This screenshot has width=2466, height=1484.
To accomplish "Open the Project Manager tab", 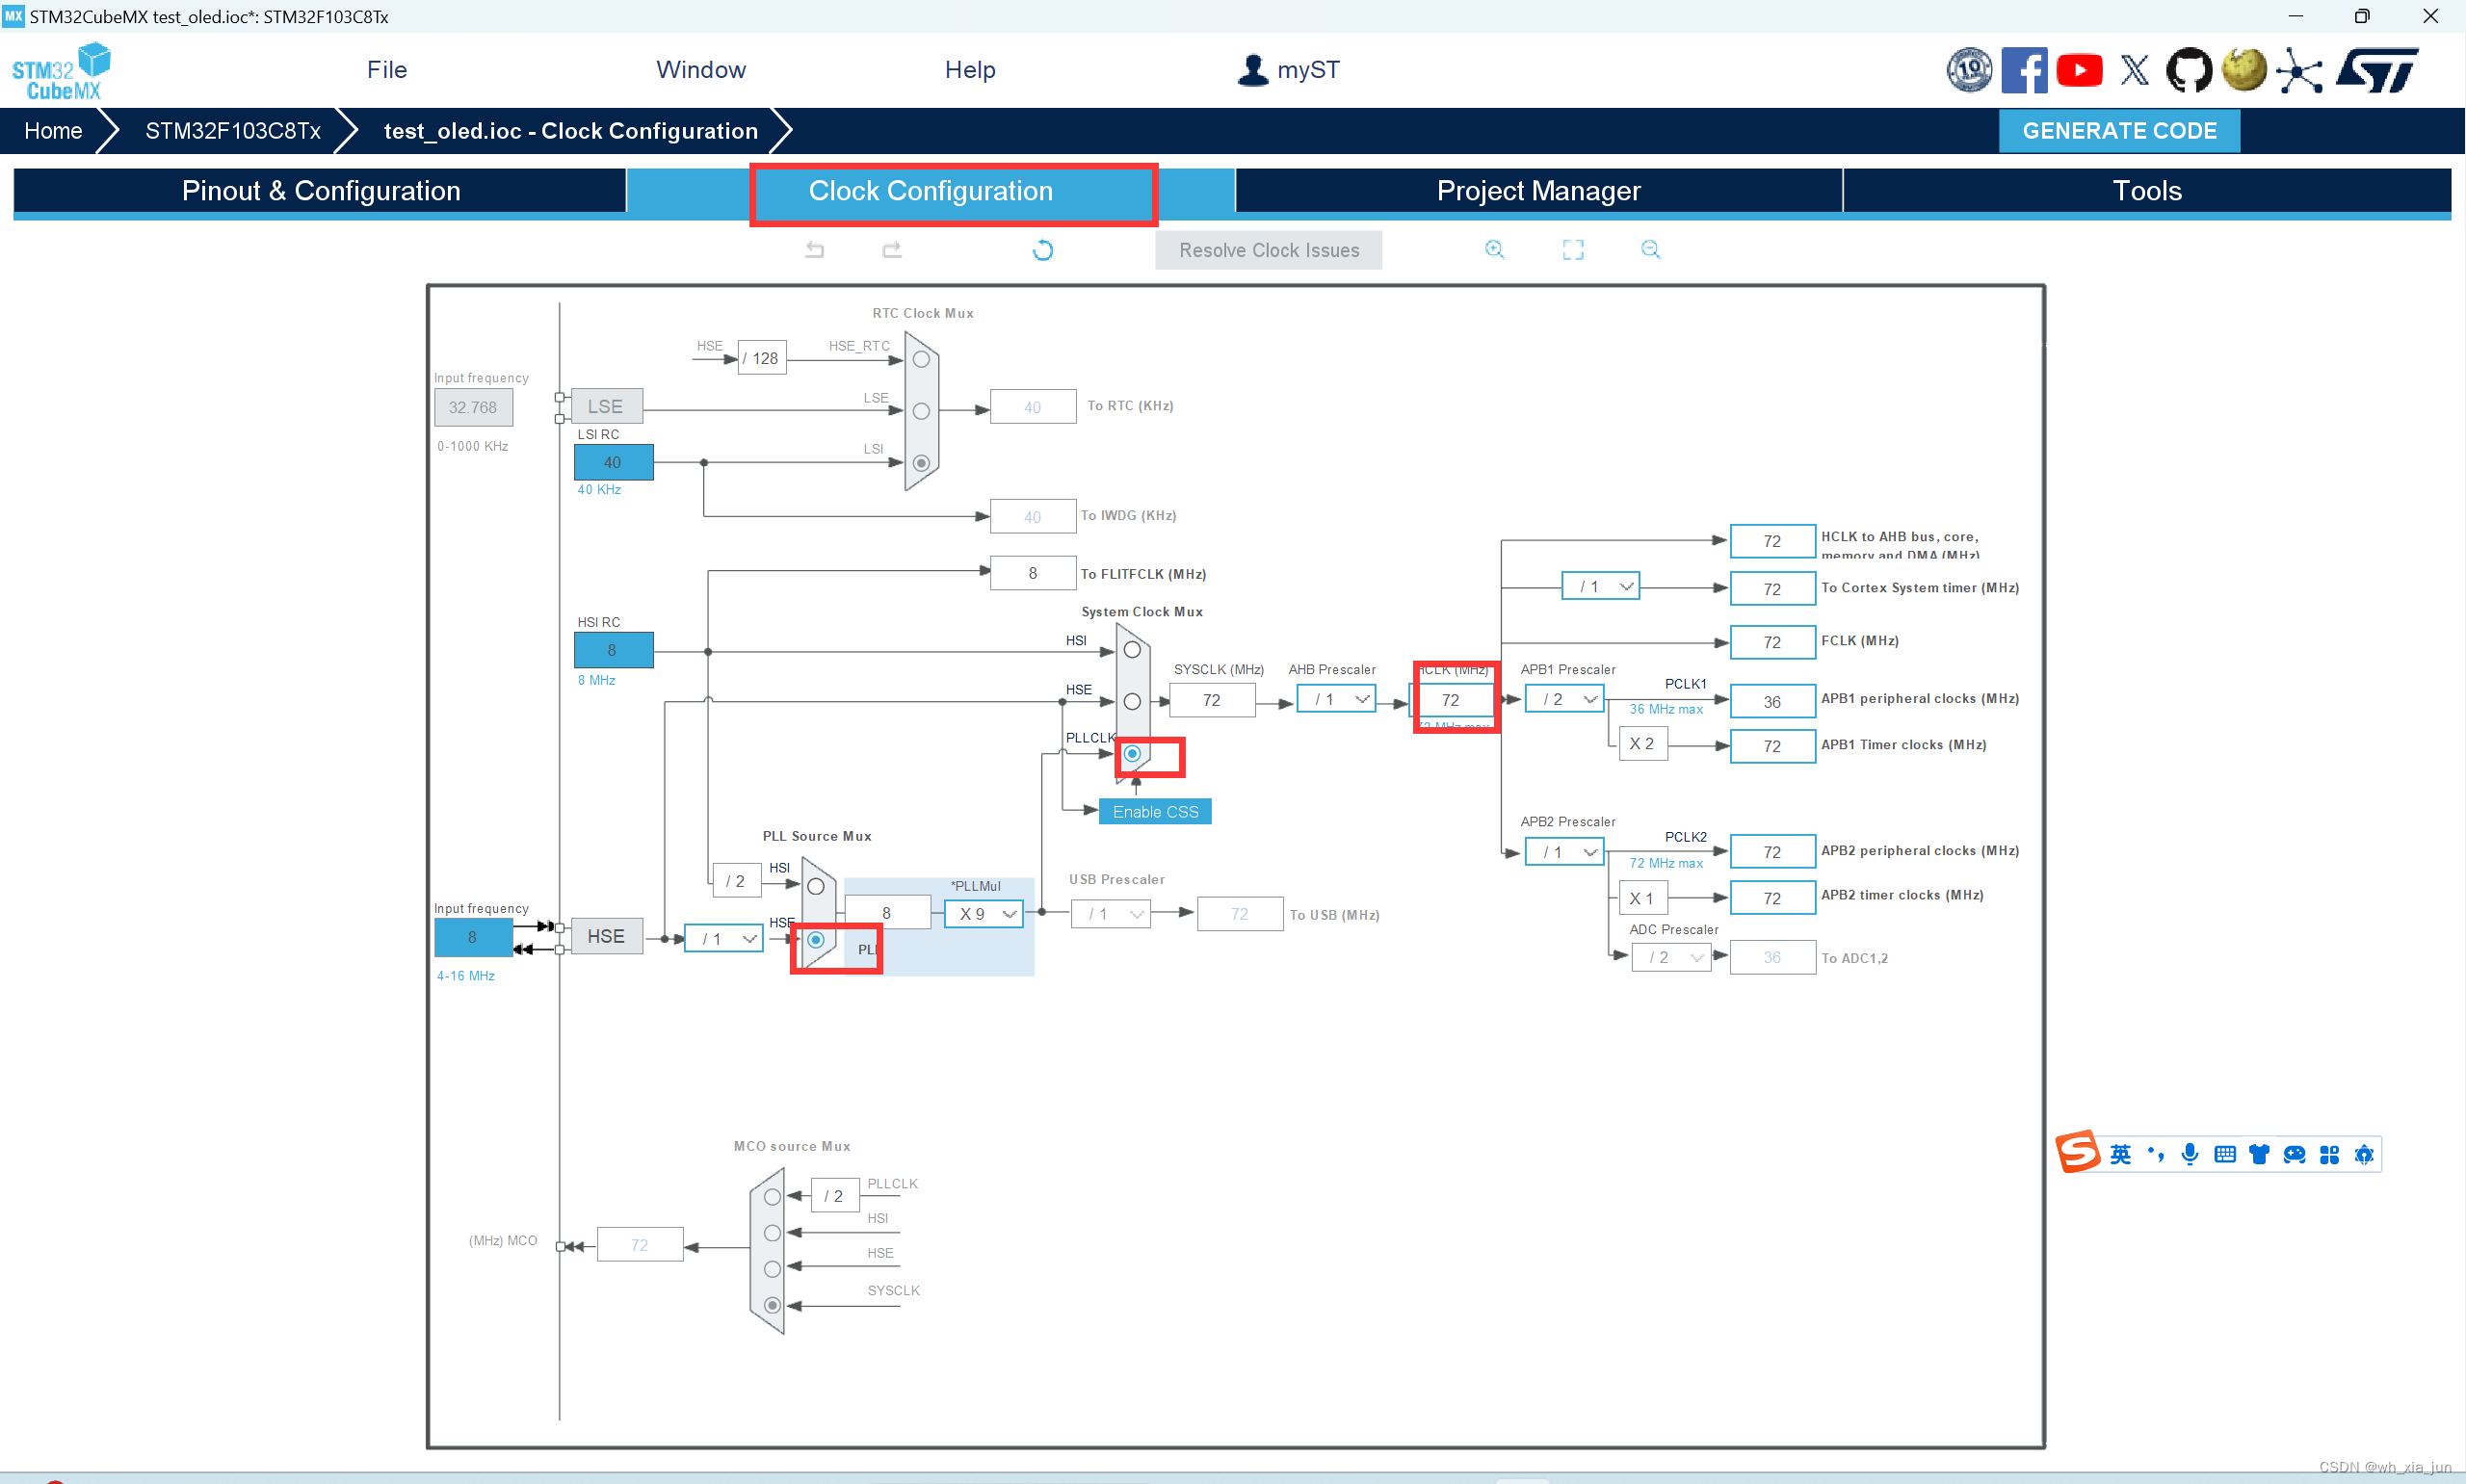I will 1538,191.
